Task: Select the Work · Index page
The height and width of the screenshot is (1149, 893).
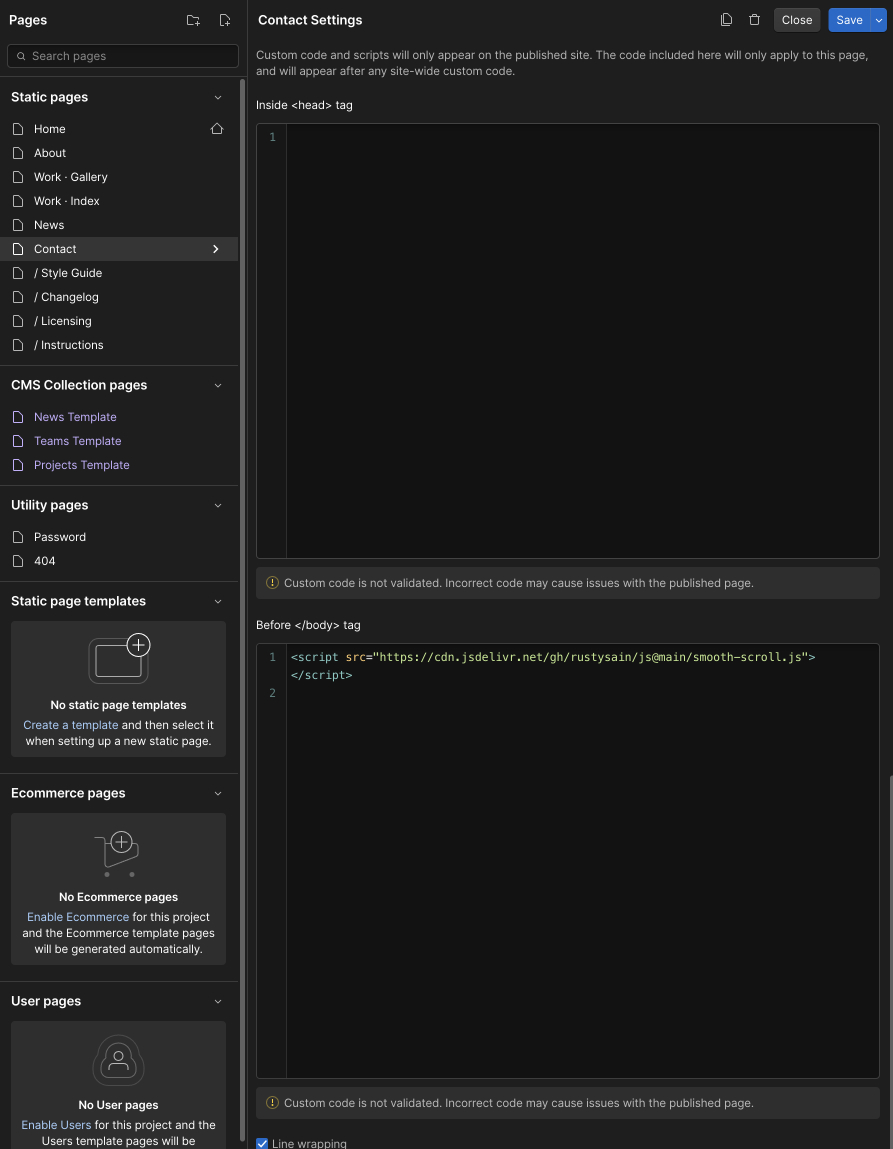Action: (67, 201)
